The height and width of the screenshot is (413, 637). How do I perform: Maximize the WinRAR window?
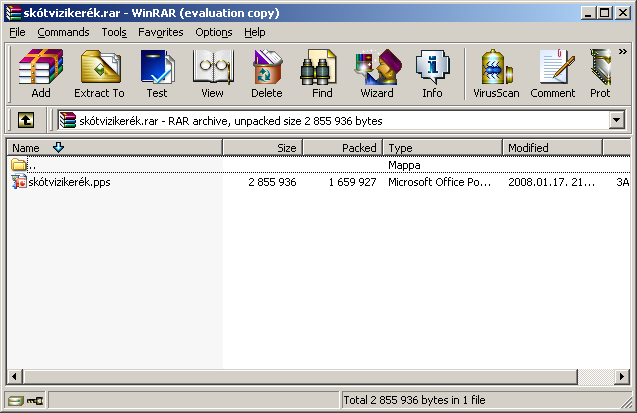[x=604, y=13]
